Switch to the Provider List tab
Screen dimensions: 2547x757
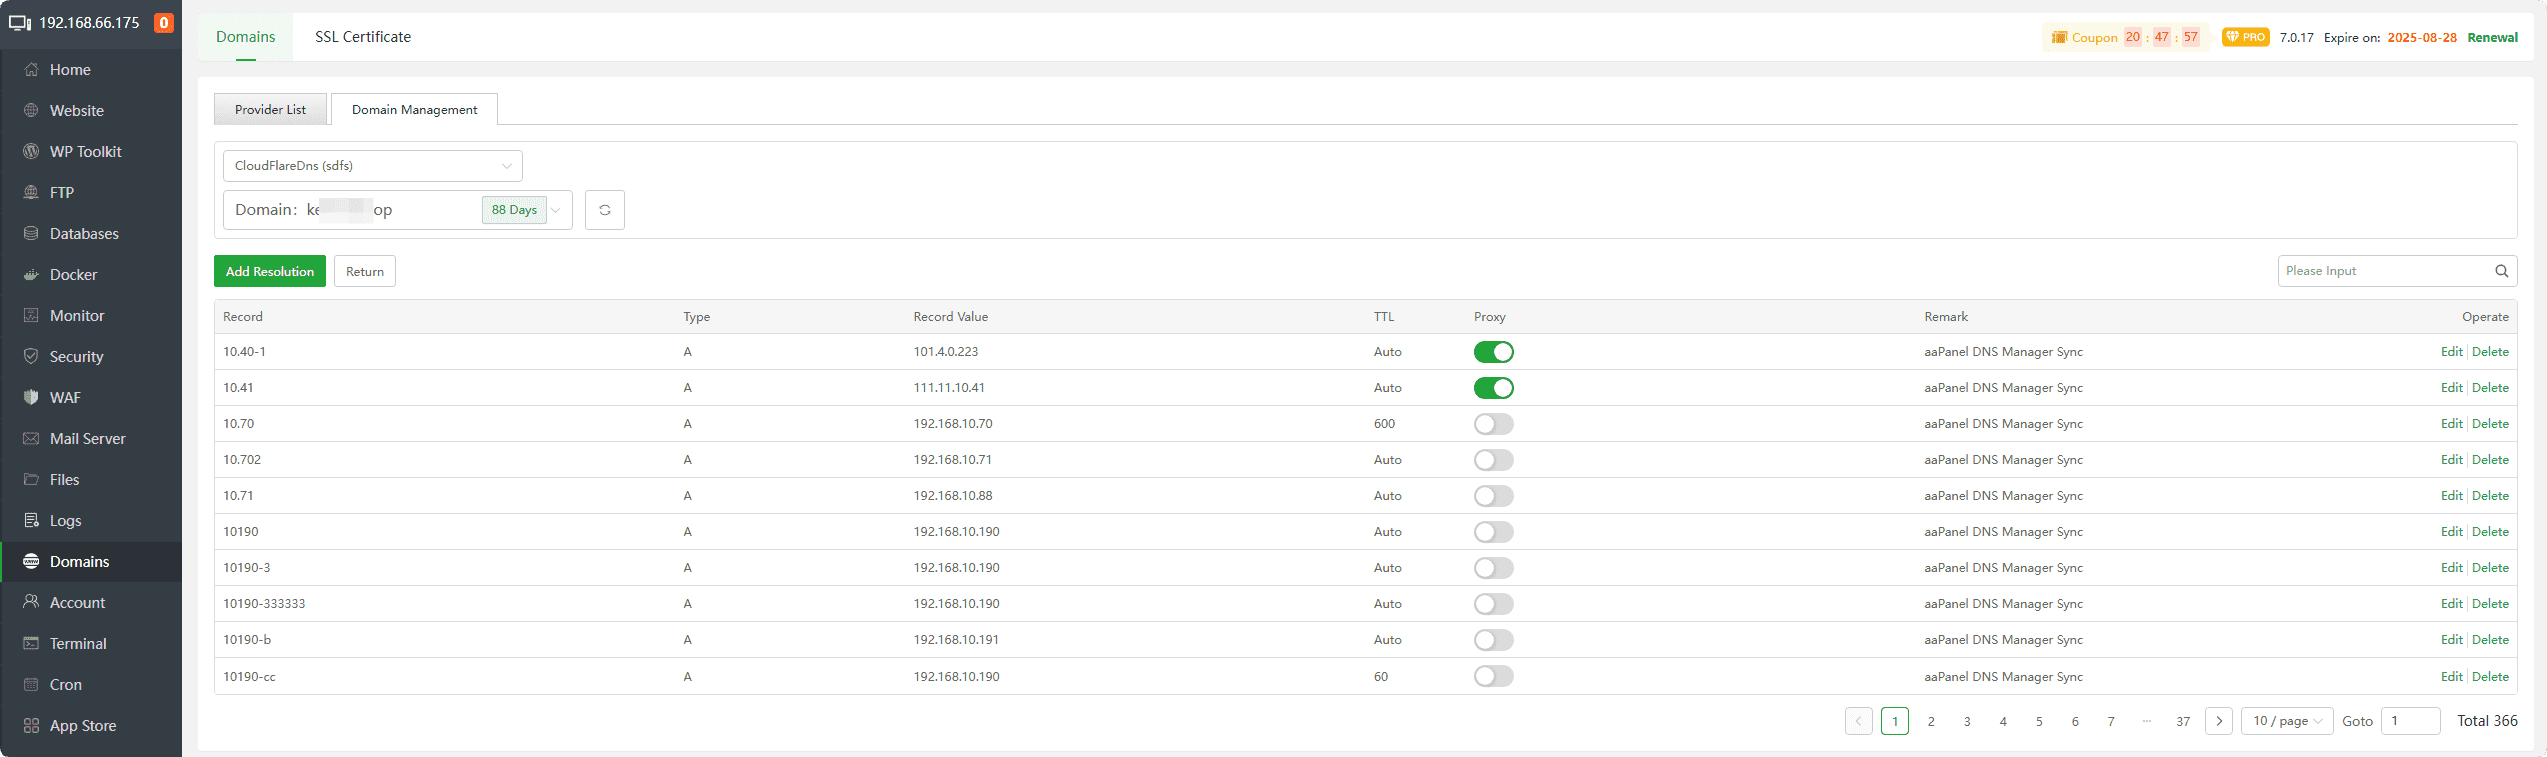270,110
